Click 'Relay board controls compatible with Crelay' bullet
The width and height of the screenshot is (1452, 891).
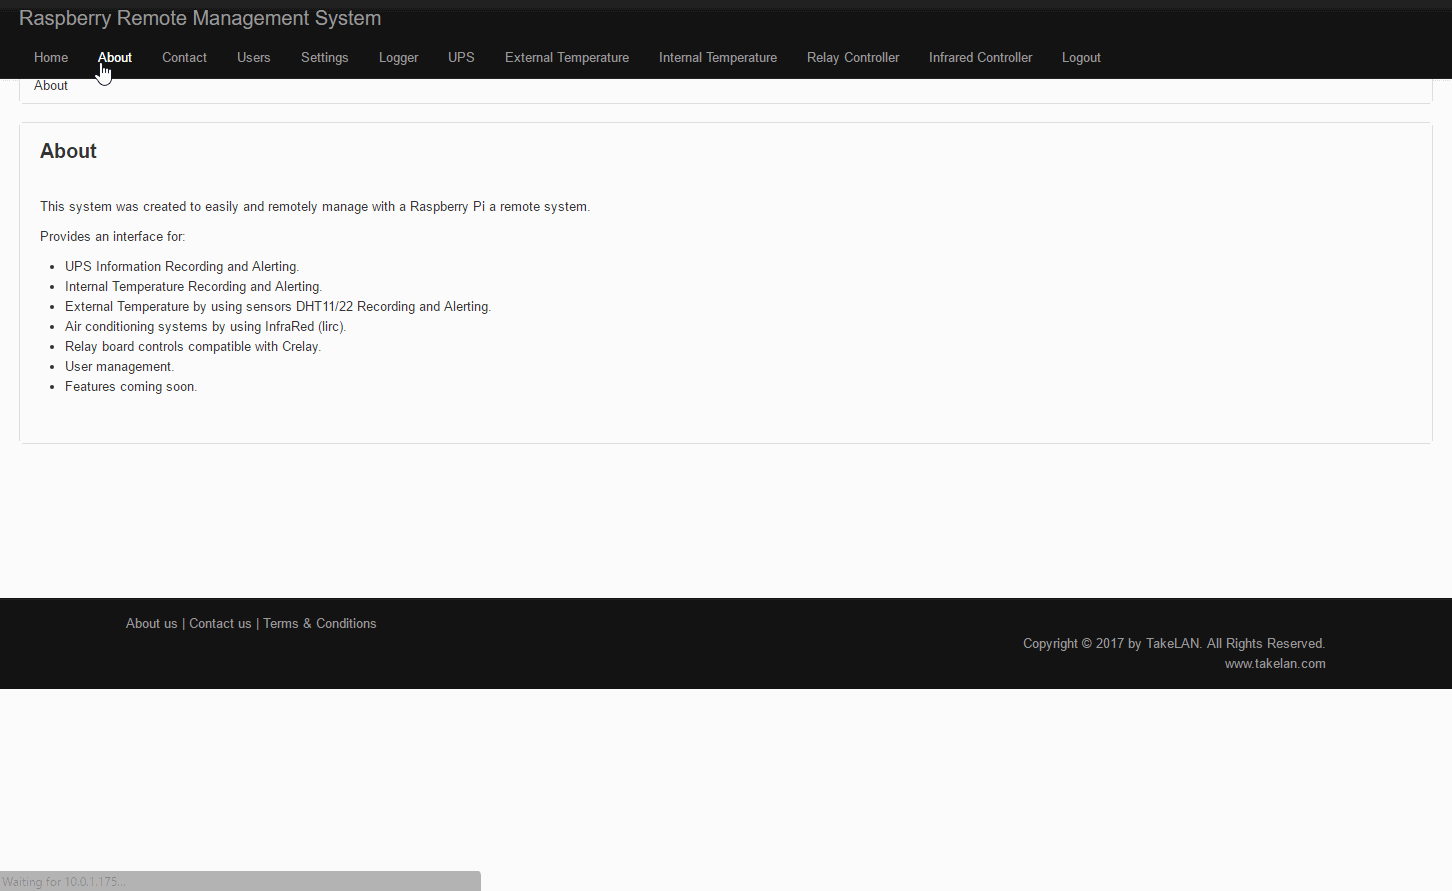[193, 346]
